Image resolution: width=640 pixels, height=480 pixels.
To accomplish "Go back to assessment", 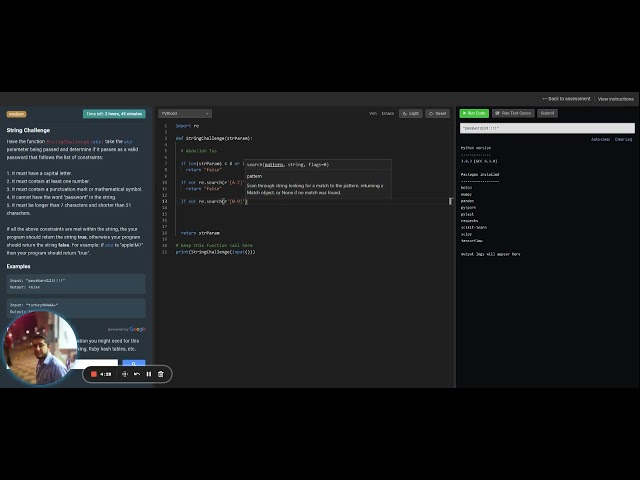I will click(566, 99).
